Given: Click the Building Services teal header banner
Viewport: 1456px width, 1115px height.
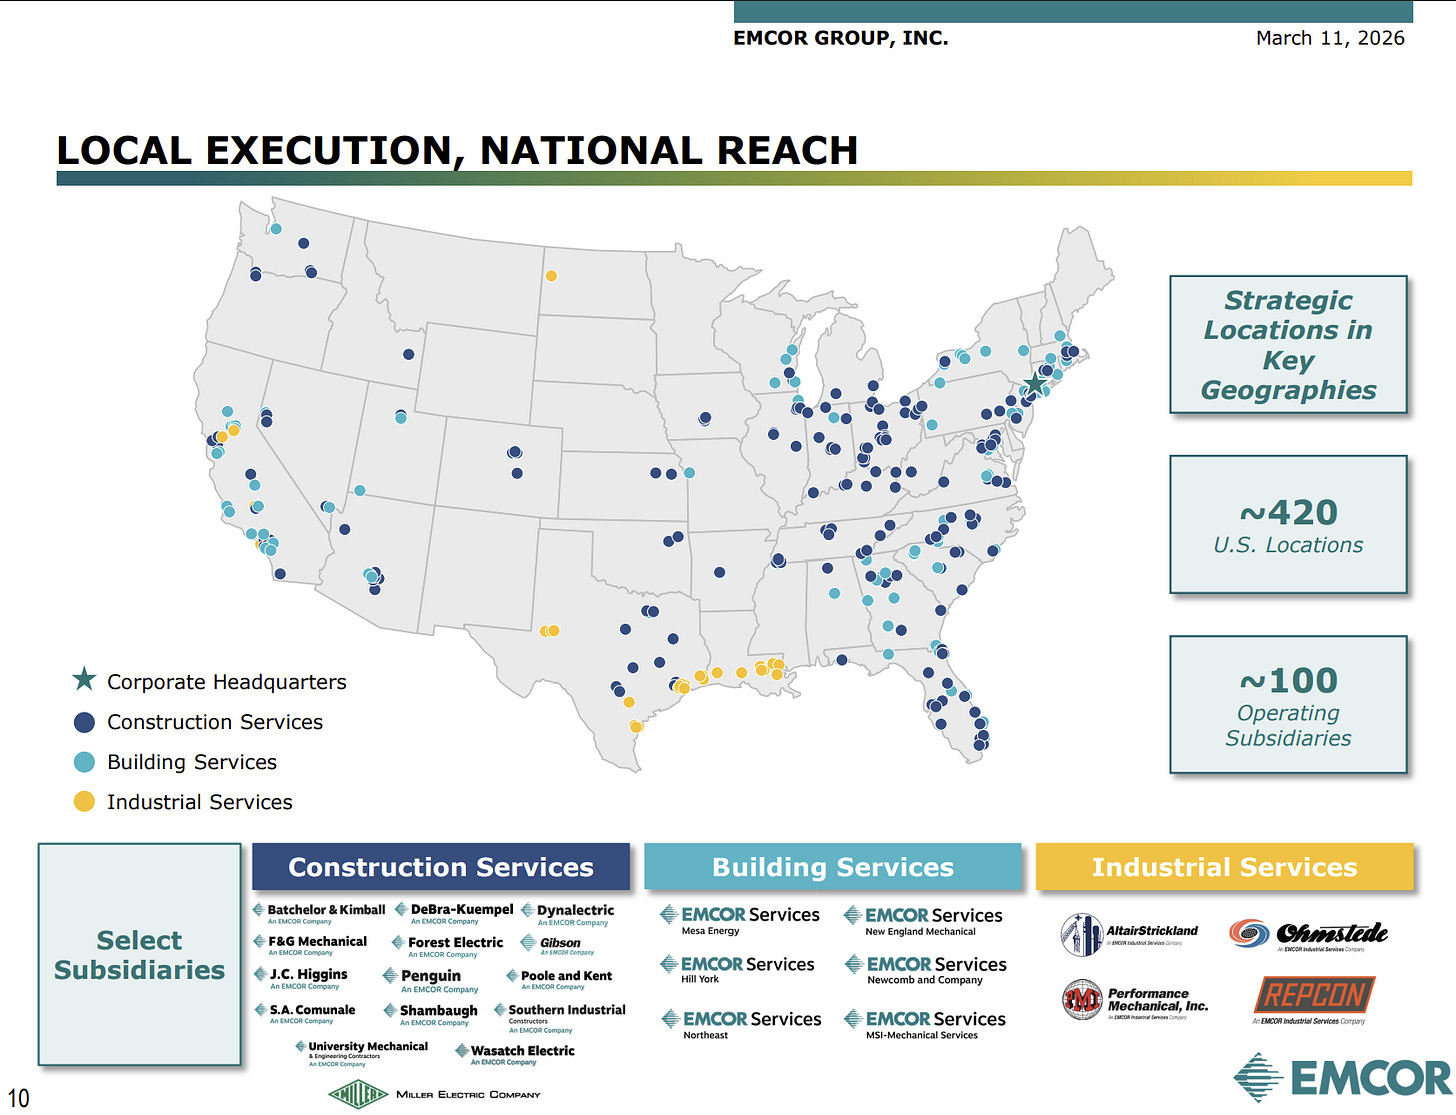Looking at the screenshot, I should (x=833, y=867).
